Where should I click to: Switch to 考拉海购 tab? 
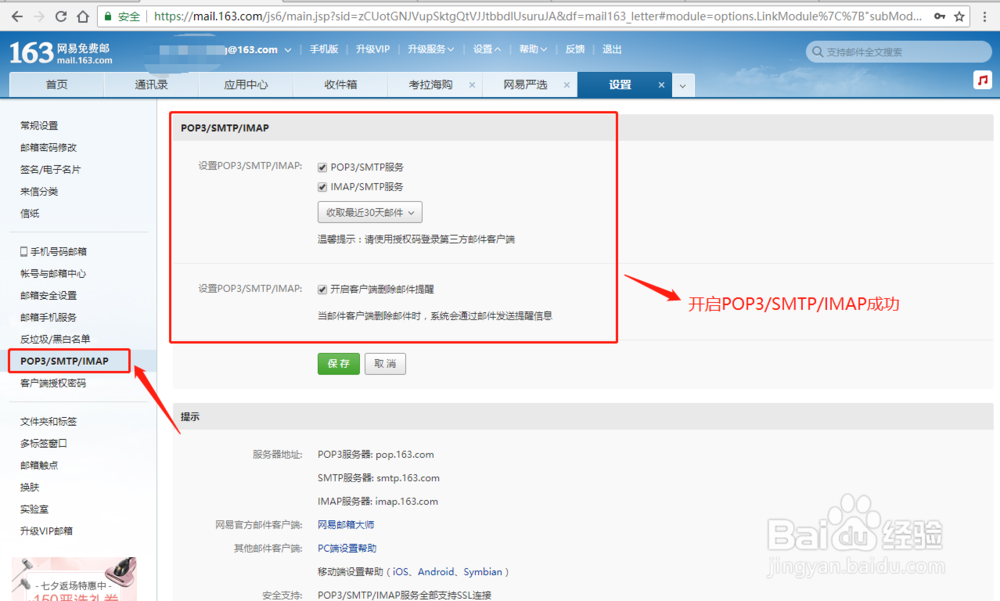430,85
